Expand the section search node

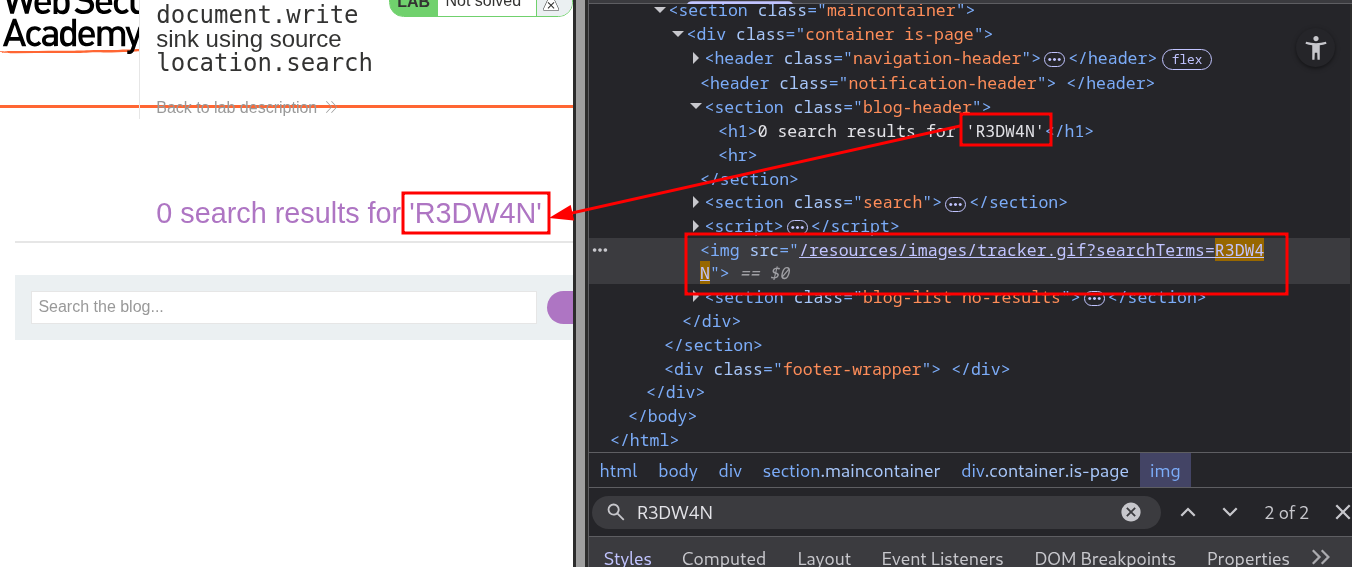(x=696, y=203)
